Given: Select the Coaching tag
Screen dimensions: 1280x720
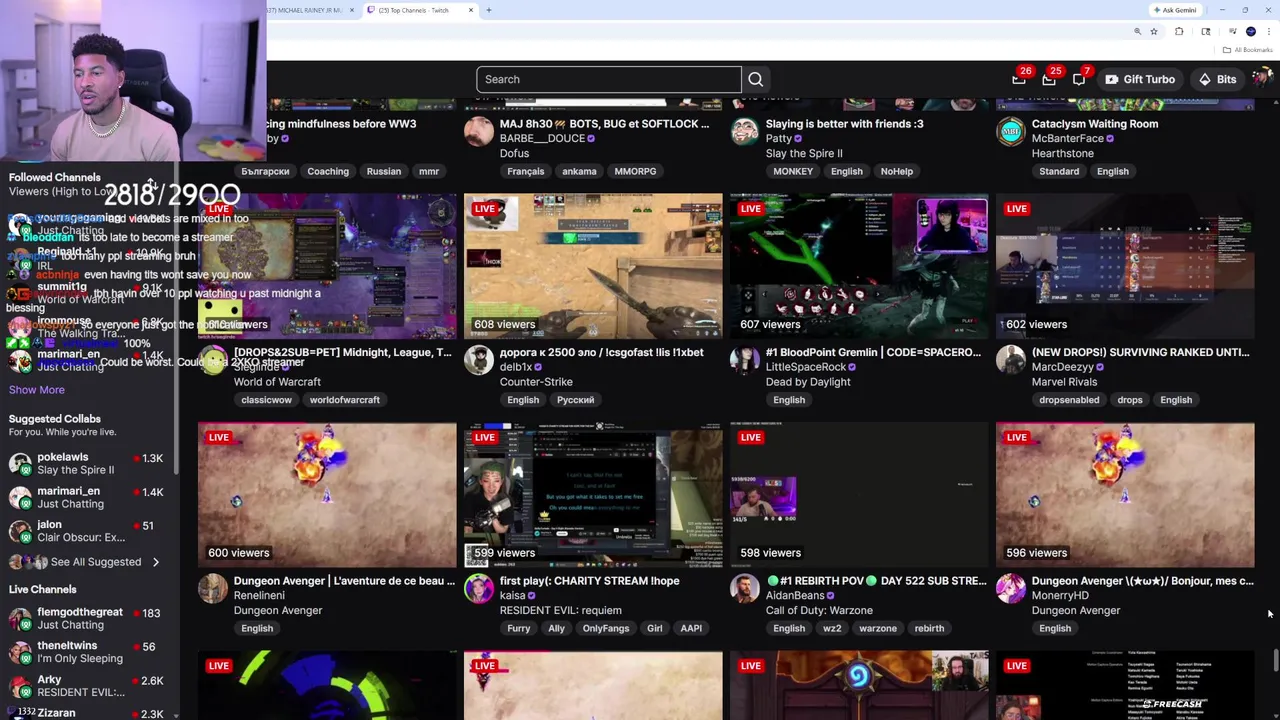Looking at the screenshot, I should (x=328, y=171).
